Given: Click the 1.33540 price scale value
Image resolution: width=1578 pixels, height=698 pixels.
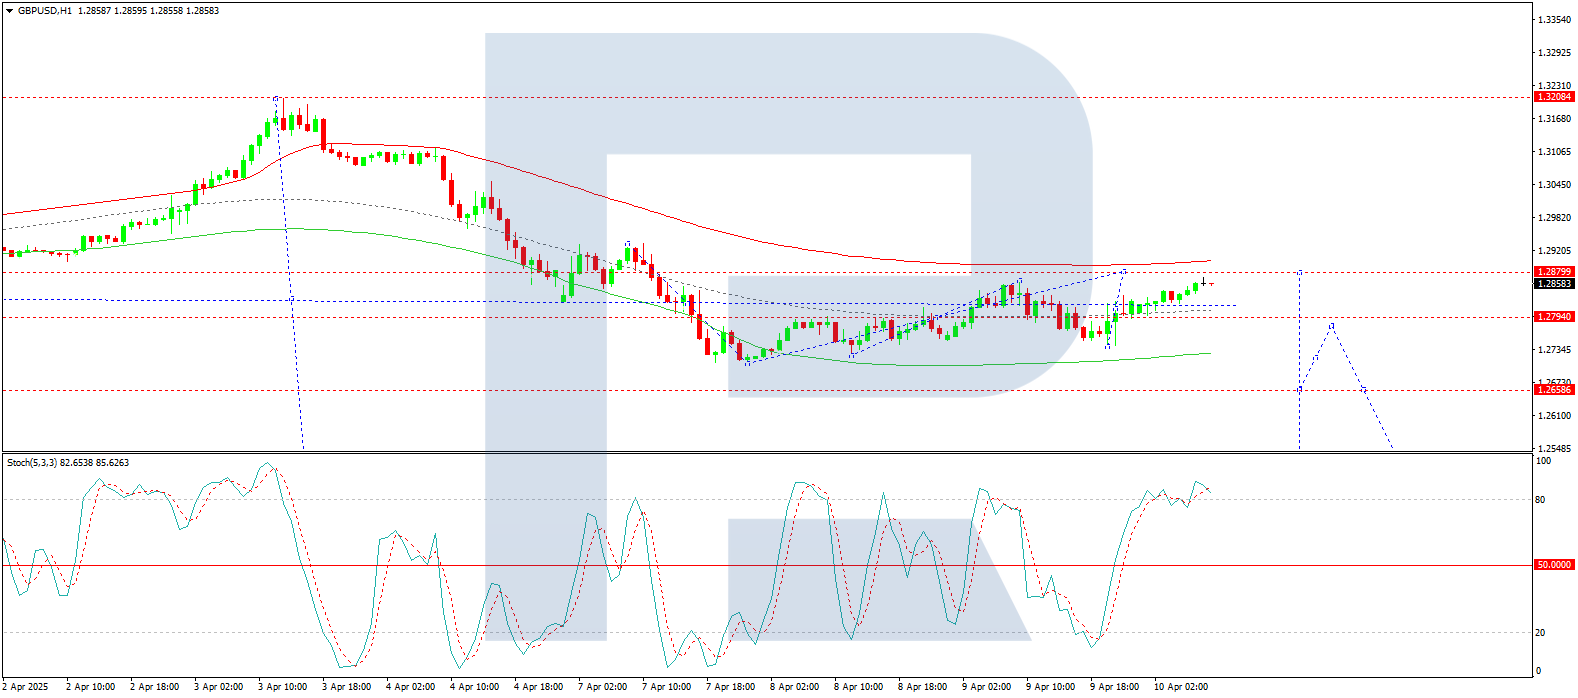Looking at the screenshot, I should 1552,20.
